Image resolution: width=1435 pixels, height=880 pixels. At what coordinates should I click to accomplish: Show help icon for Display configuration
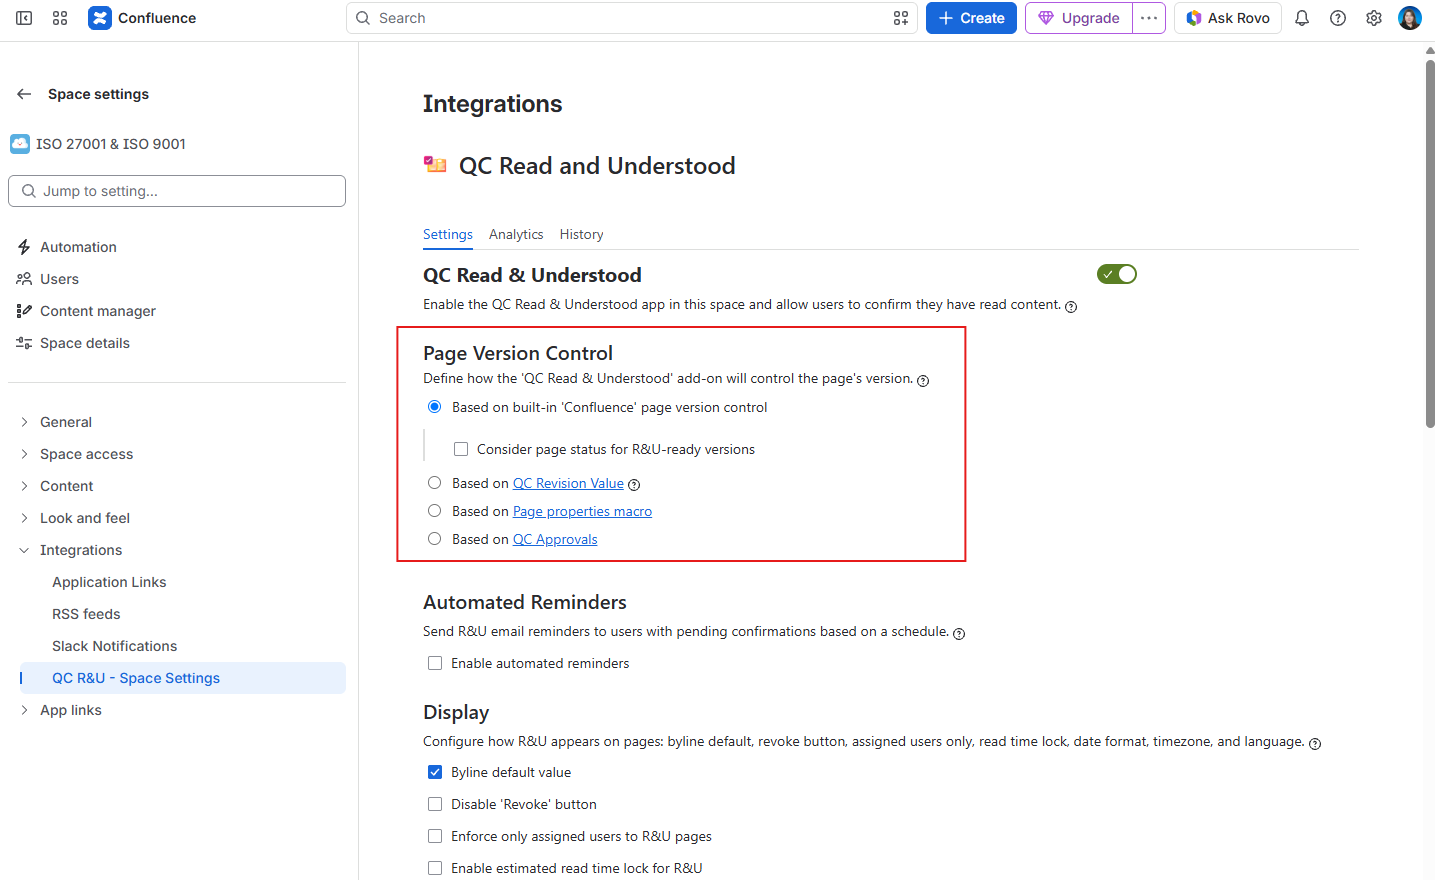click(1315, 743)
